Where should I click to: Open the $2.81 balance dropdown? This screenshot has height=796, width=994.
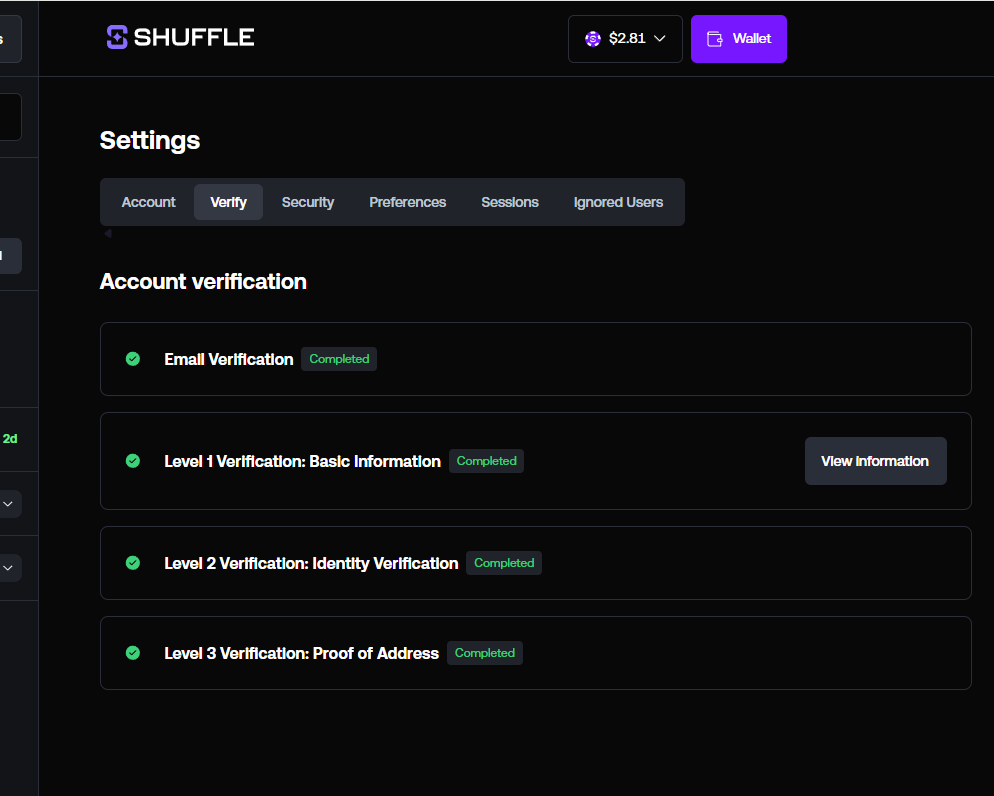pyautogui.click(x=626, y=39)
